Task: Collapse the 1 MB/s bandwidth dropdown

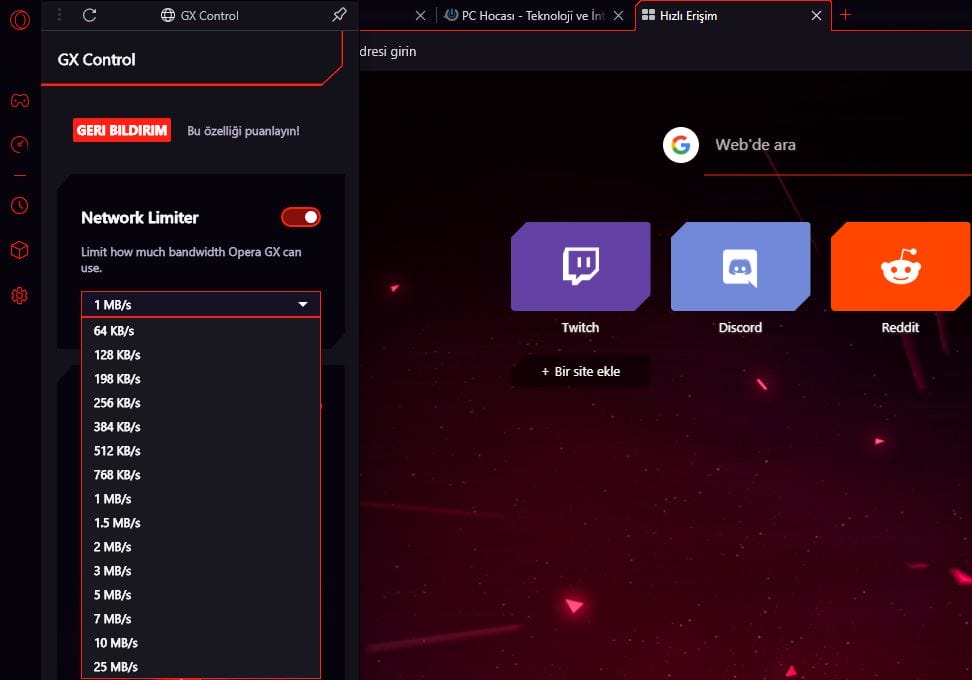Action: (200, 304)
